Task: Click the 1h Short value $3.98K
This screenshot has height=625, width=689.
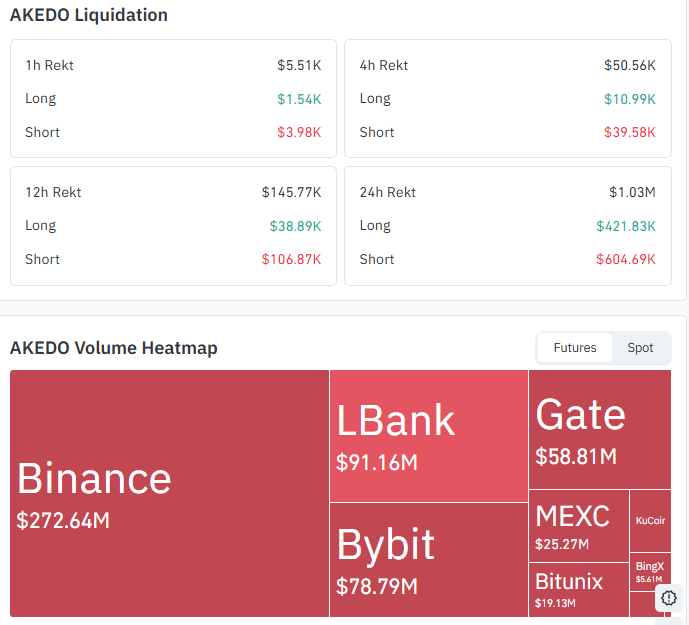Action: pyautogui.click(x=299, y=132)
